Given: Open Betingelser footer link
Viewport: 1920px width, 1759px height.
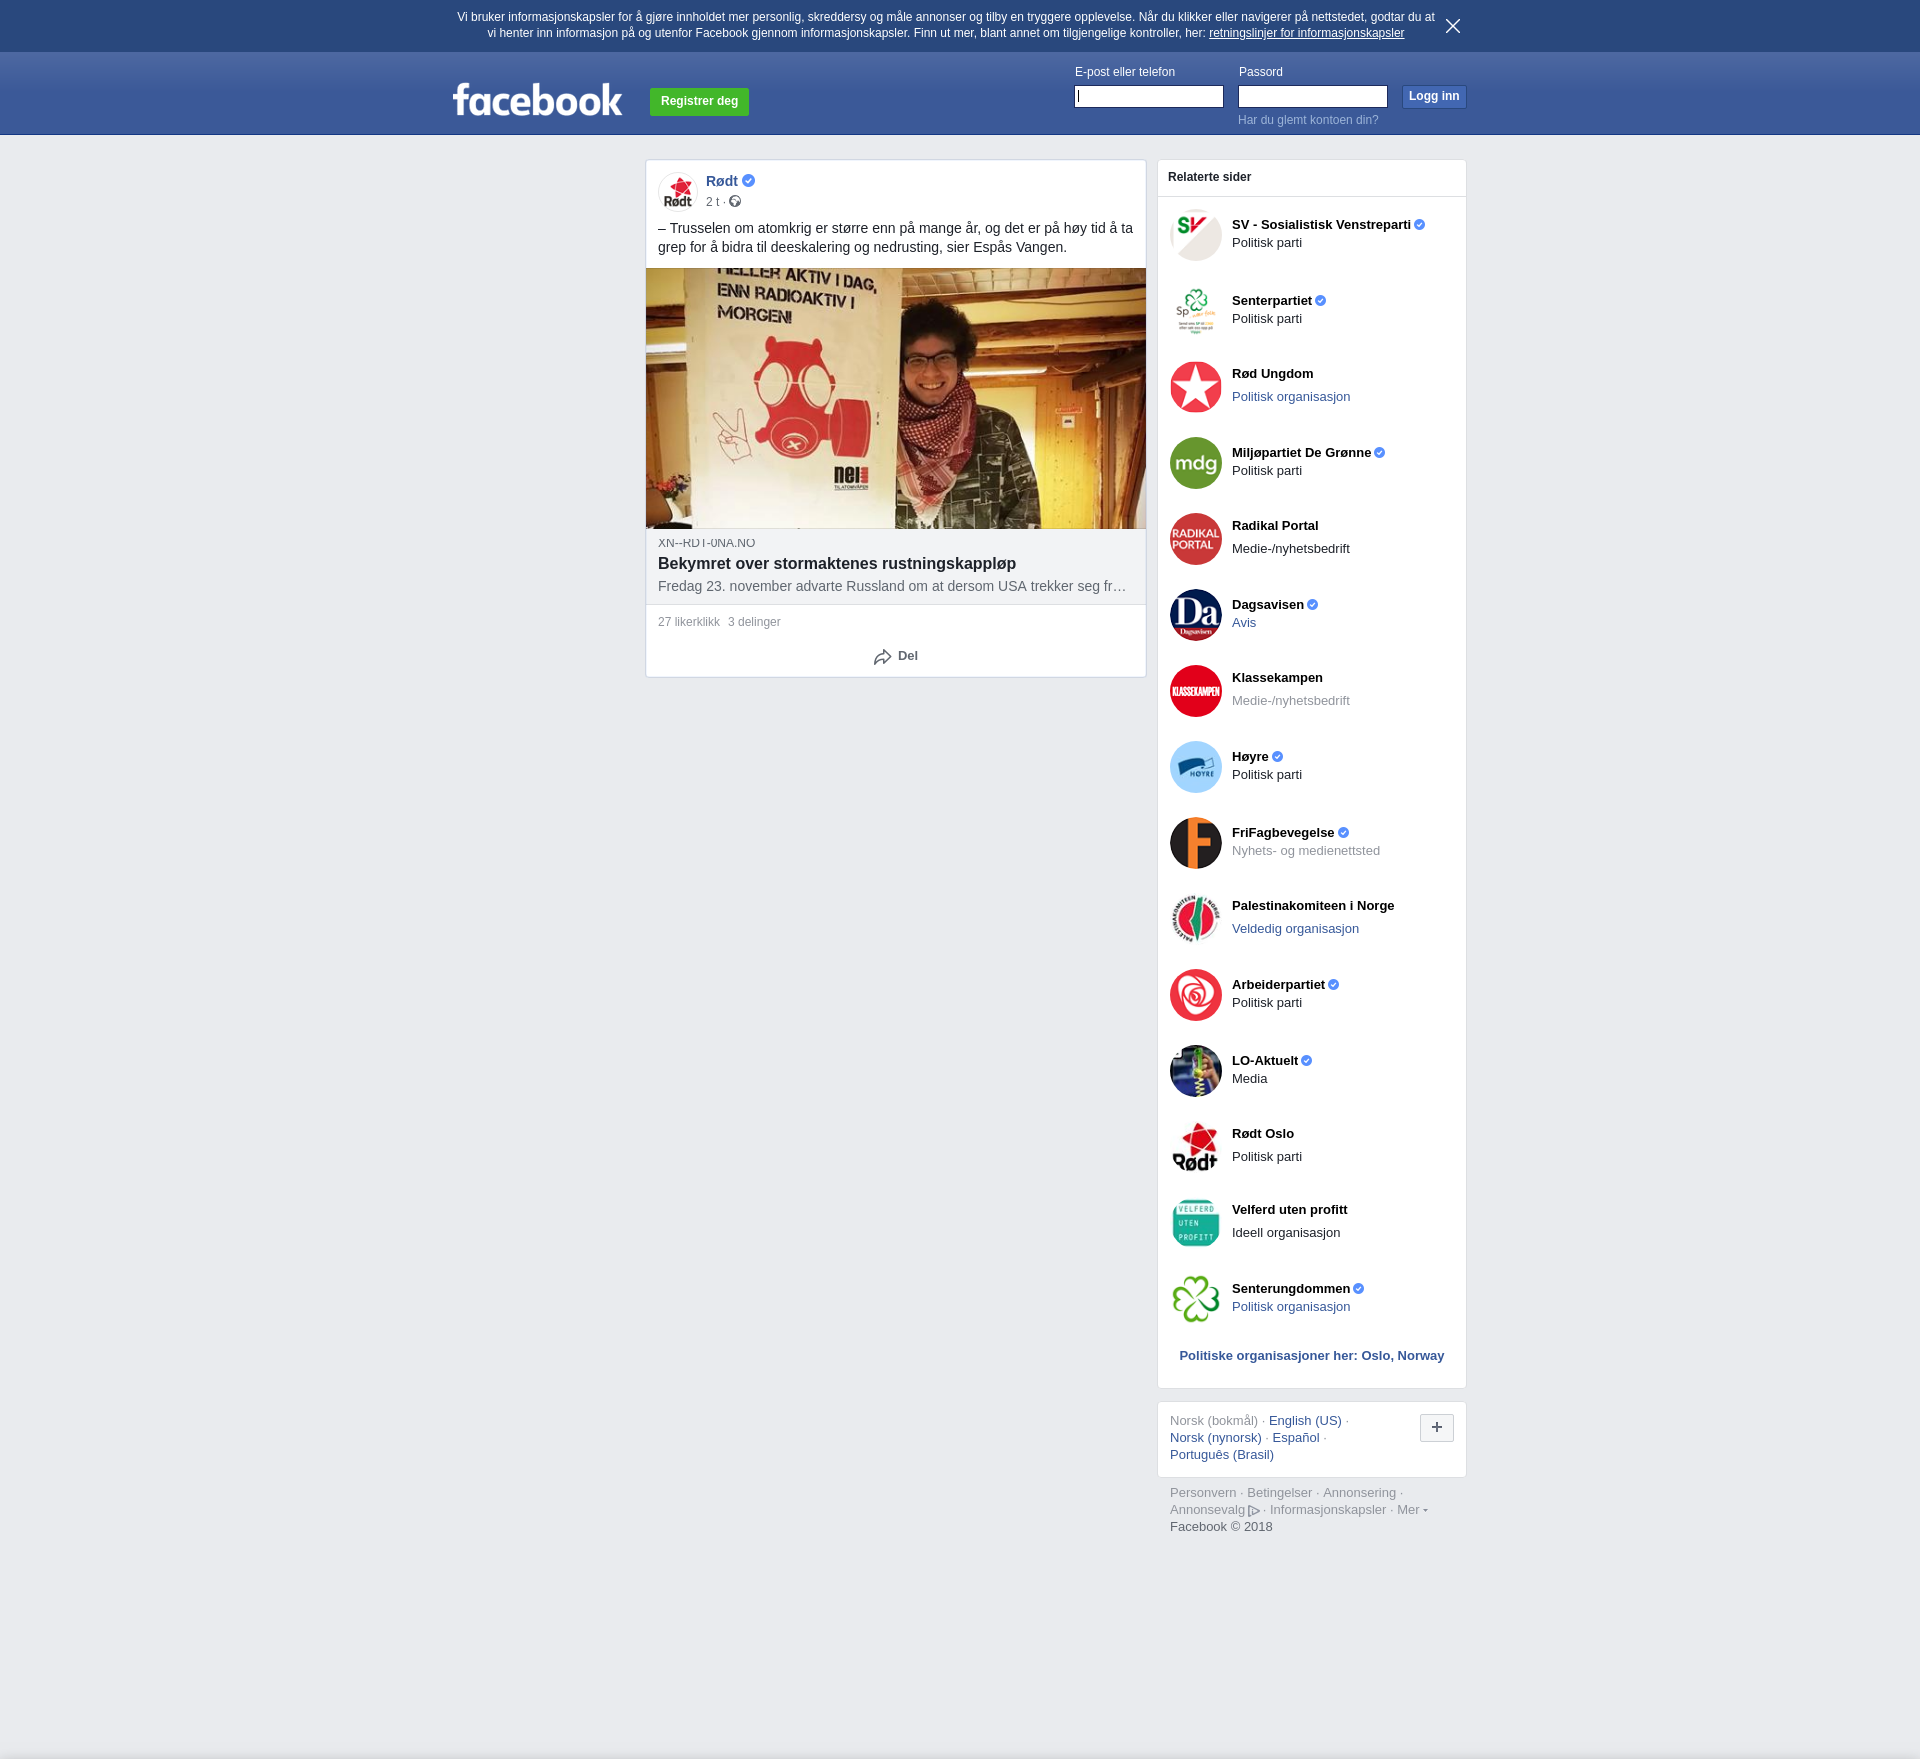Looking at the screenshot, I should [1279, 1493].
